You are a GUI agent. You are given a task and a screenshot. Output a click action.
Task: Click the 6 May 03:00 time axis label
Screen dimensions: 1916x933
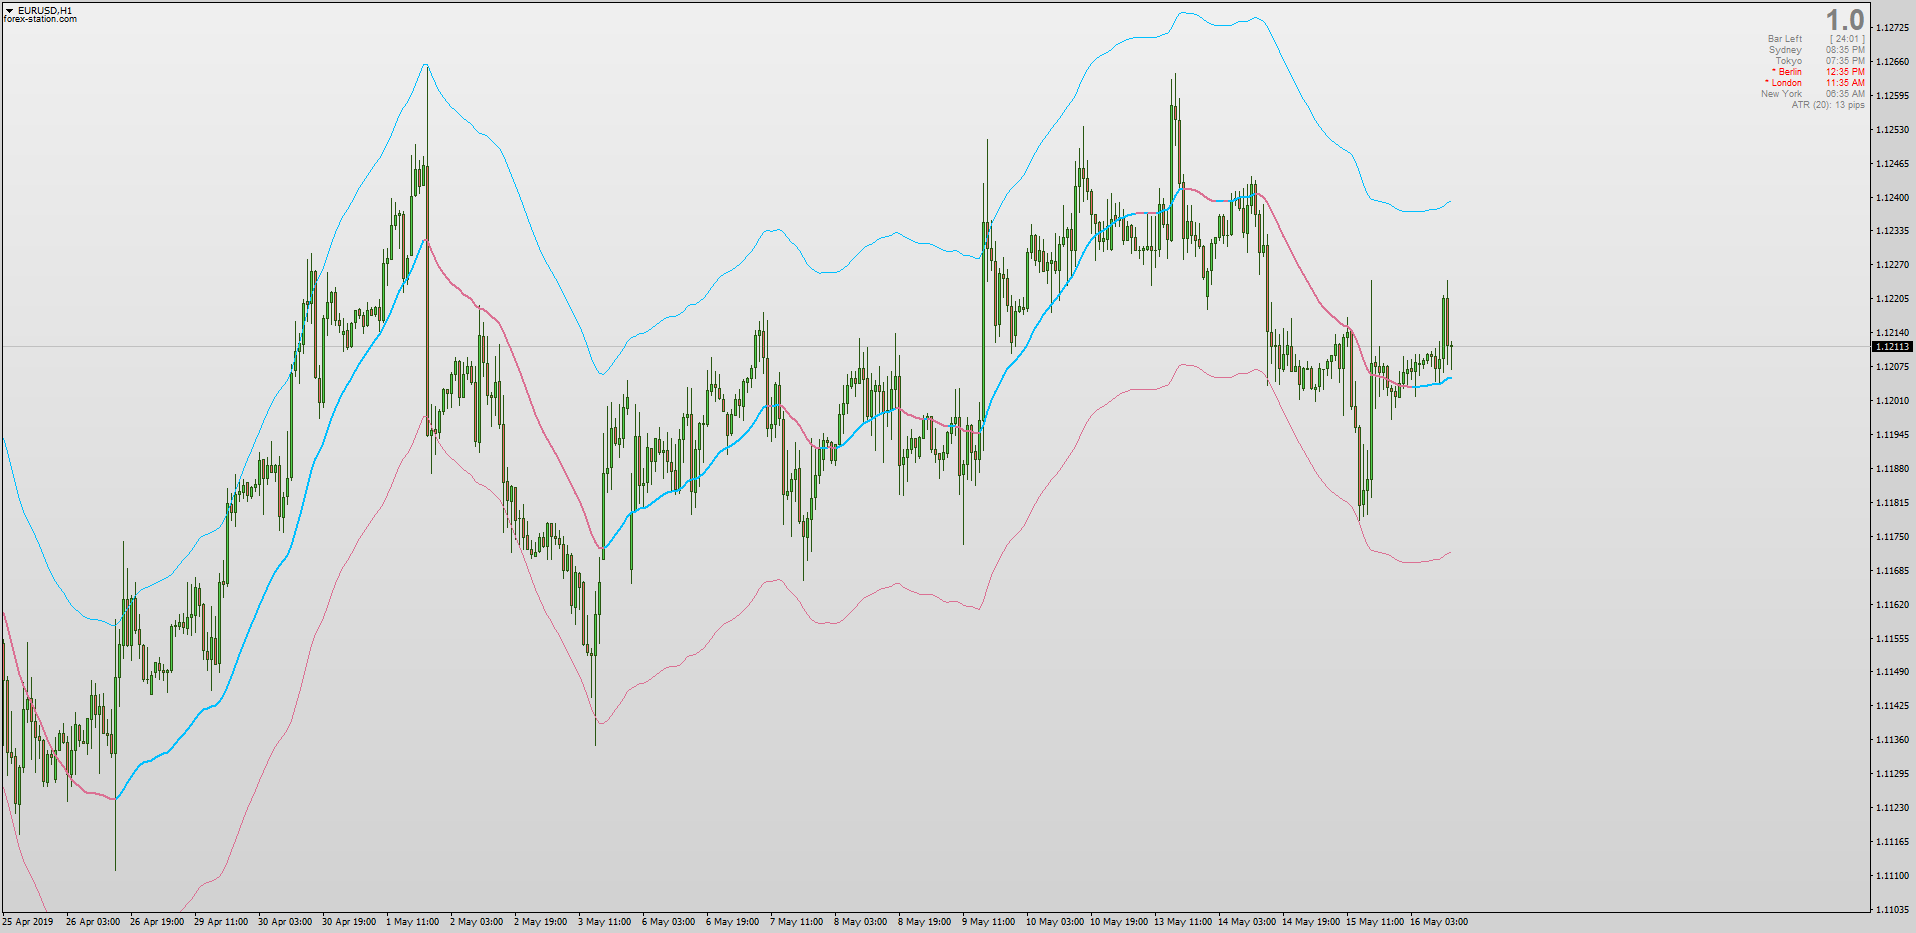click(x=669, y=922)
